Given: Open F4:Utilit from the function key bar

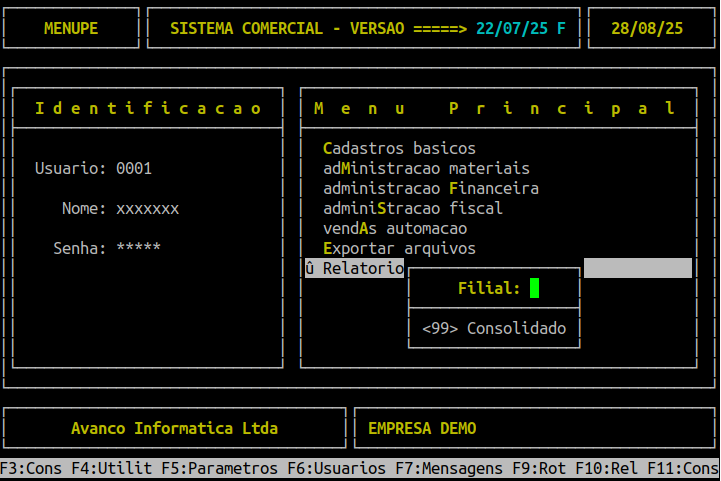Looking at the screenshot, I should 112,469.
